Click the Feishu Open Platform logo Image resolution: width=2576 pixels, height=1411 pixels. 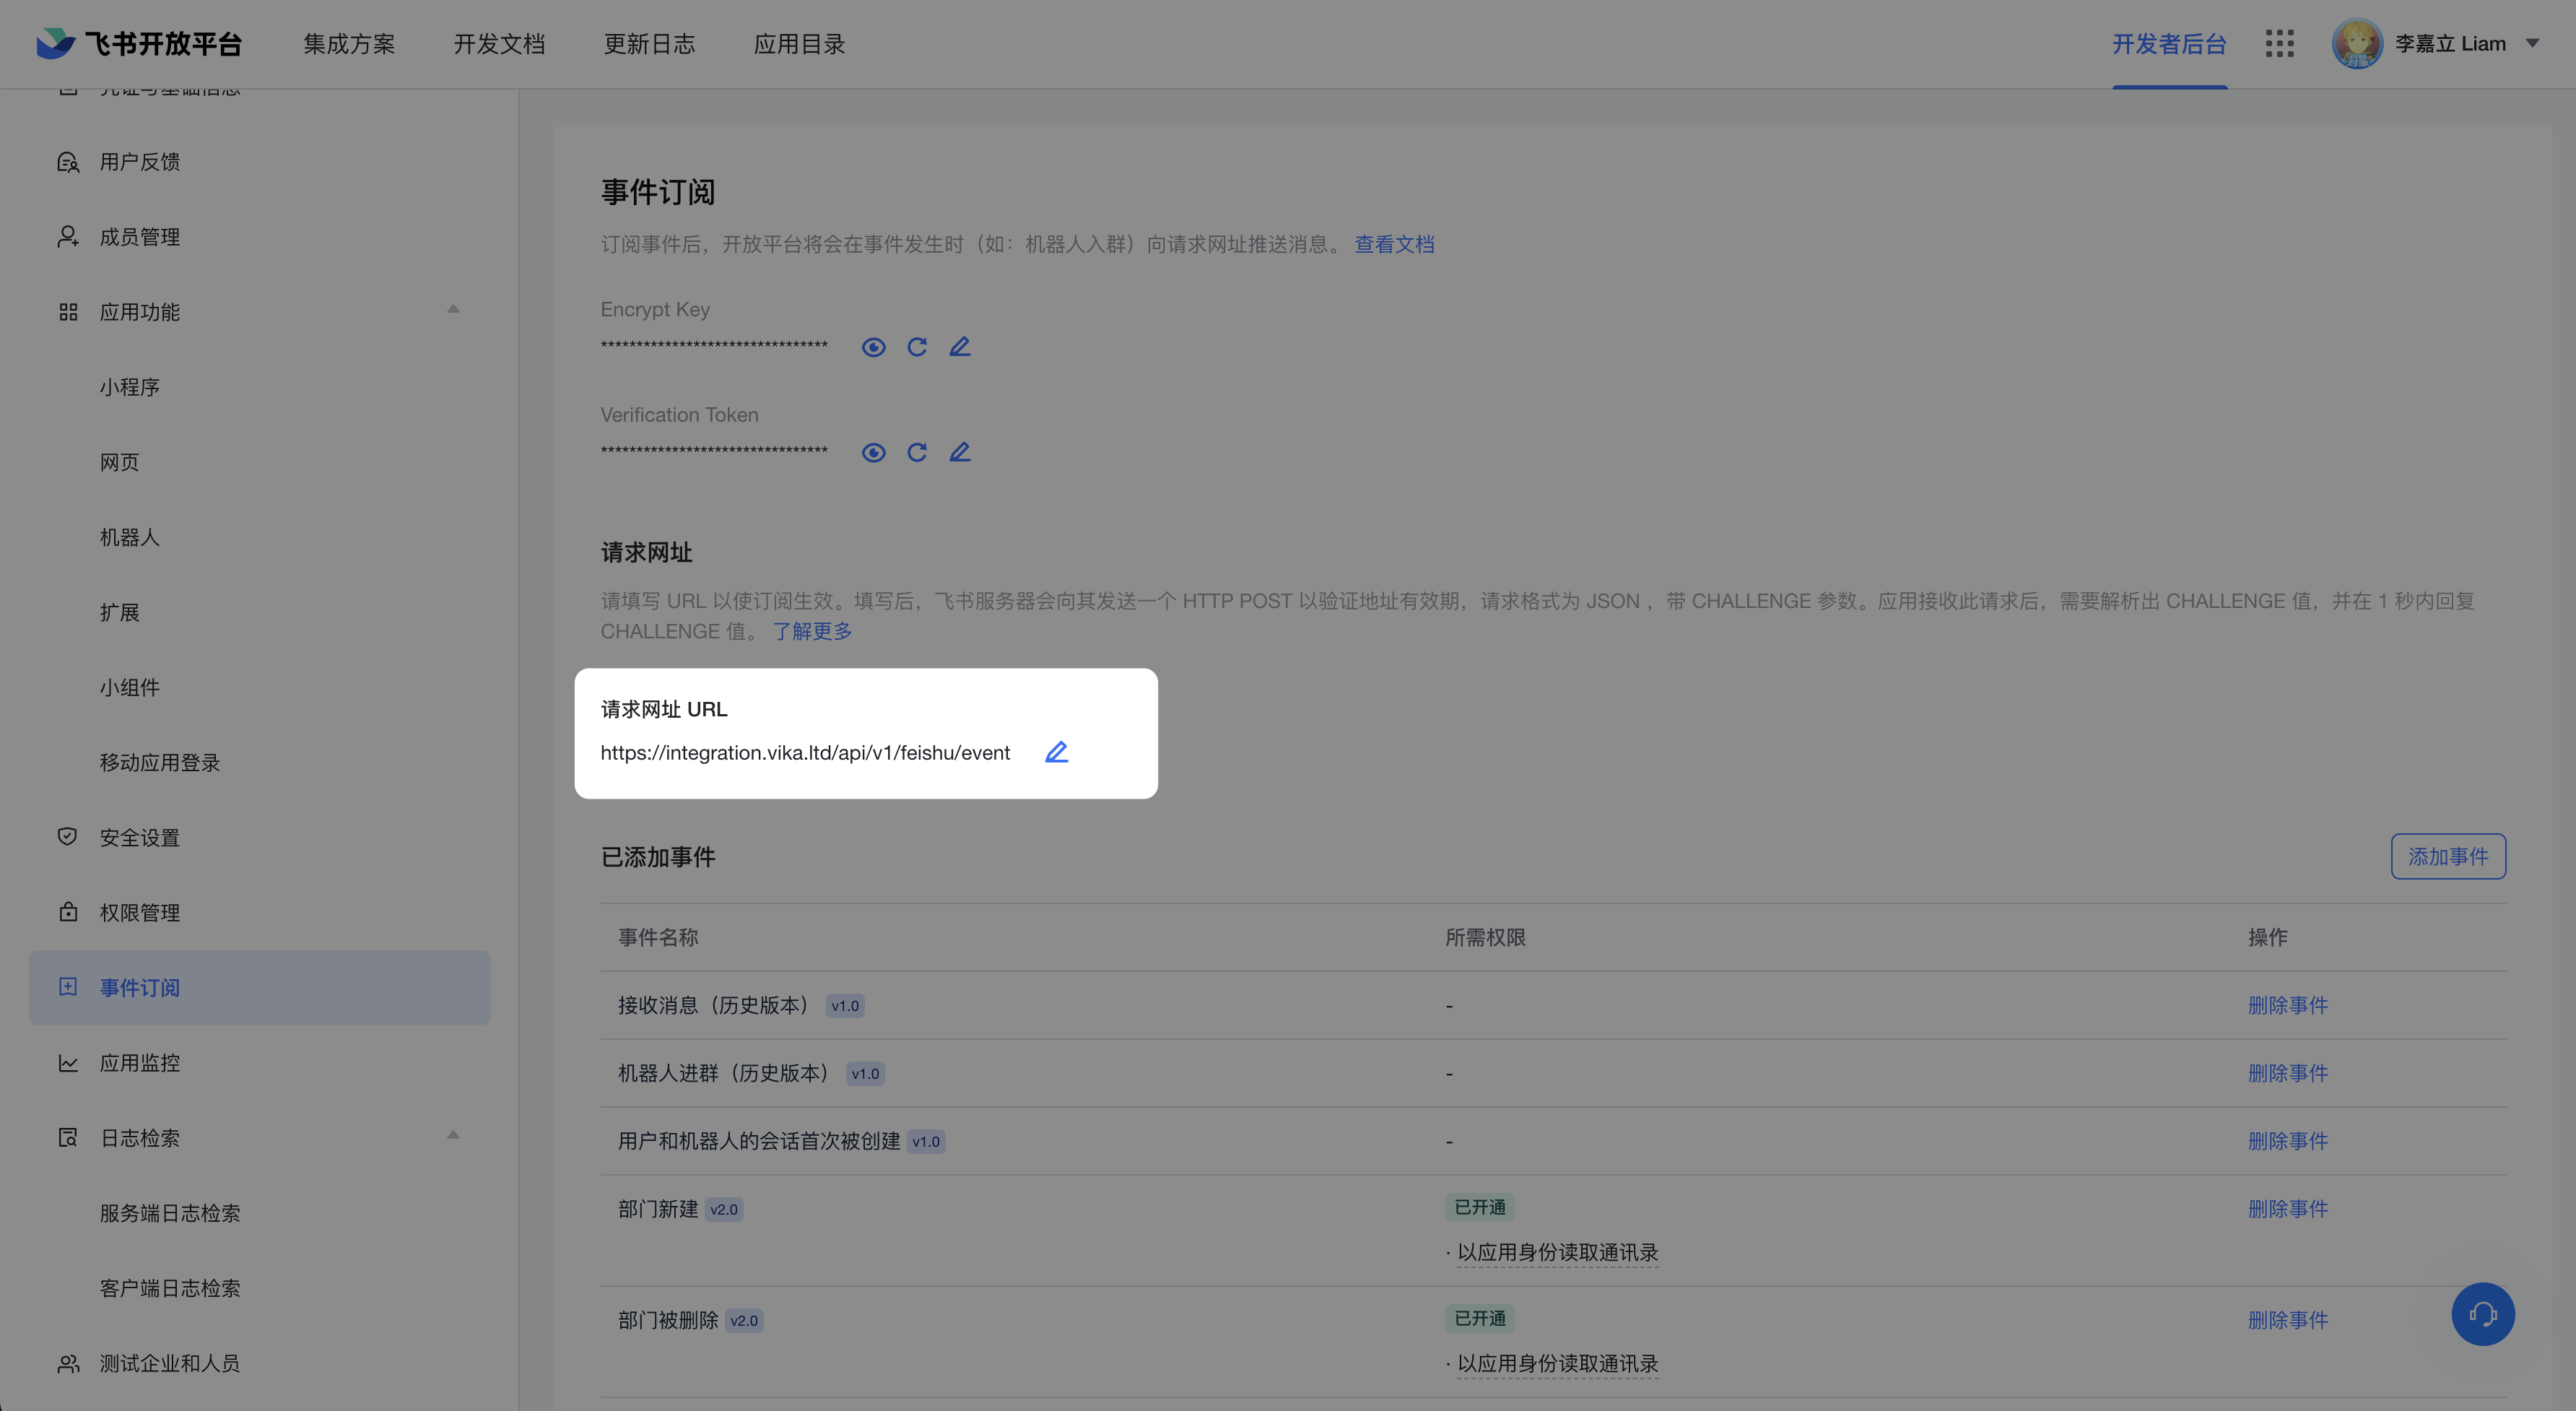[x=139, y=44]
